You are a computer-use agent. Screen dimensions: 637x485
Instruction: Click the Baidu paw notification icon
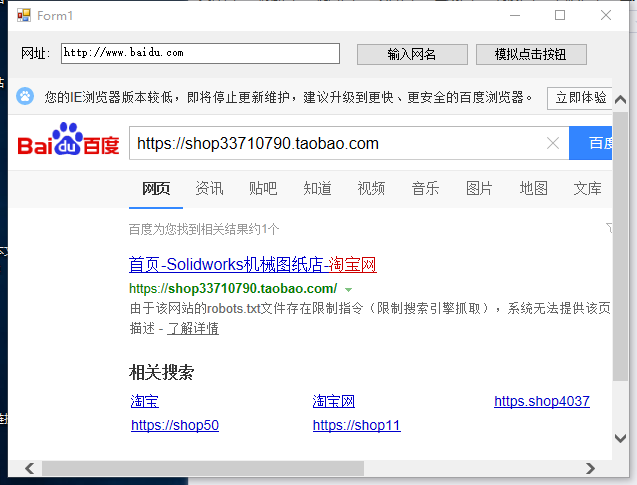click(25, 96)
